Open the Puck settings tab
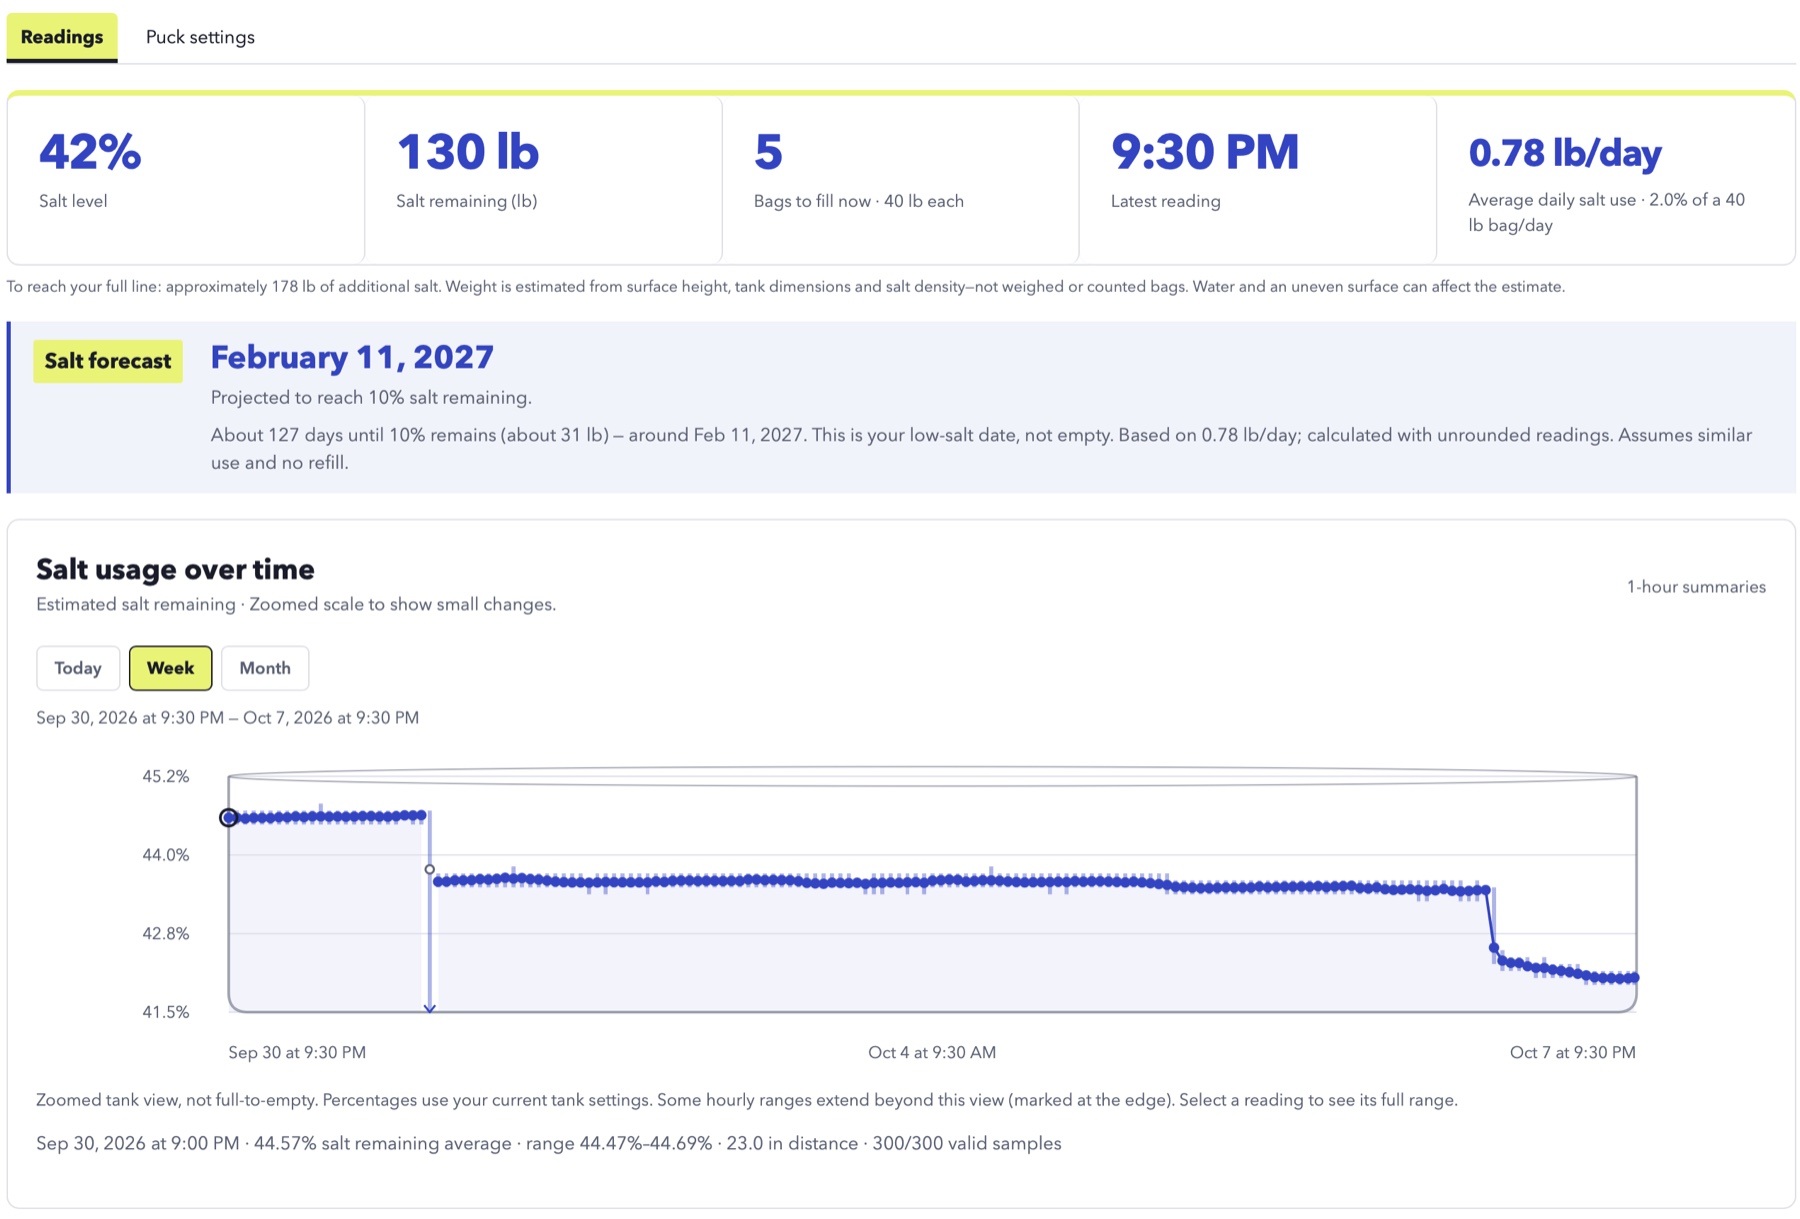 200,37
